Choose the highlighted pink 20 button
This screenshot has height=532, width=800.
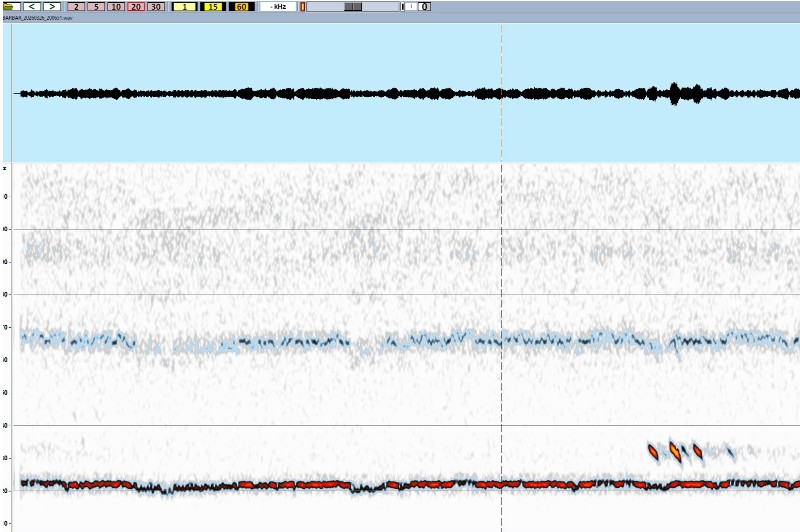click(136, 6)
